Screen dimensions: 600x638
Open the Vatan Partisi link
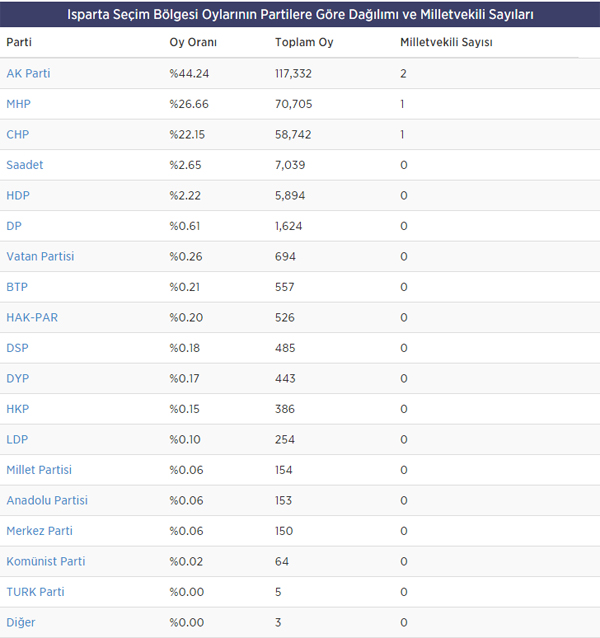point(40,257)
